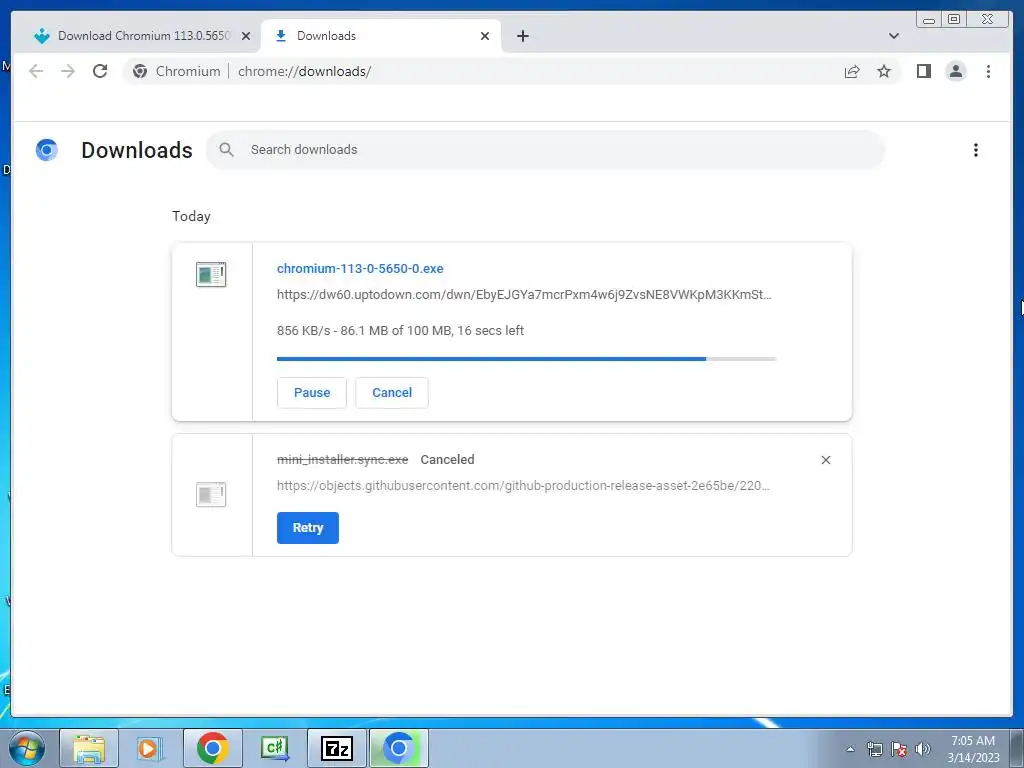
Task: Click the Chromium logo beside Downloads heading
Action: [47, 150]
